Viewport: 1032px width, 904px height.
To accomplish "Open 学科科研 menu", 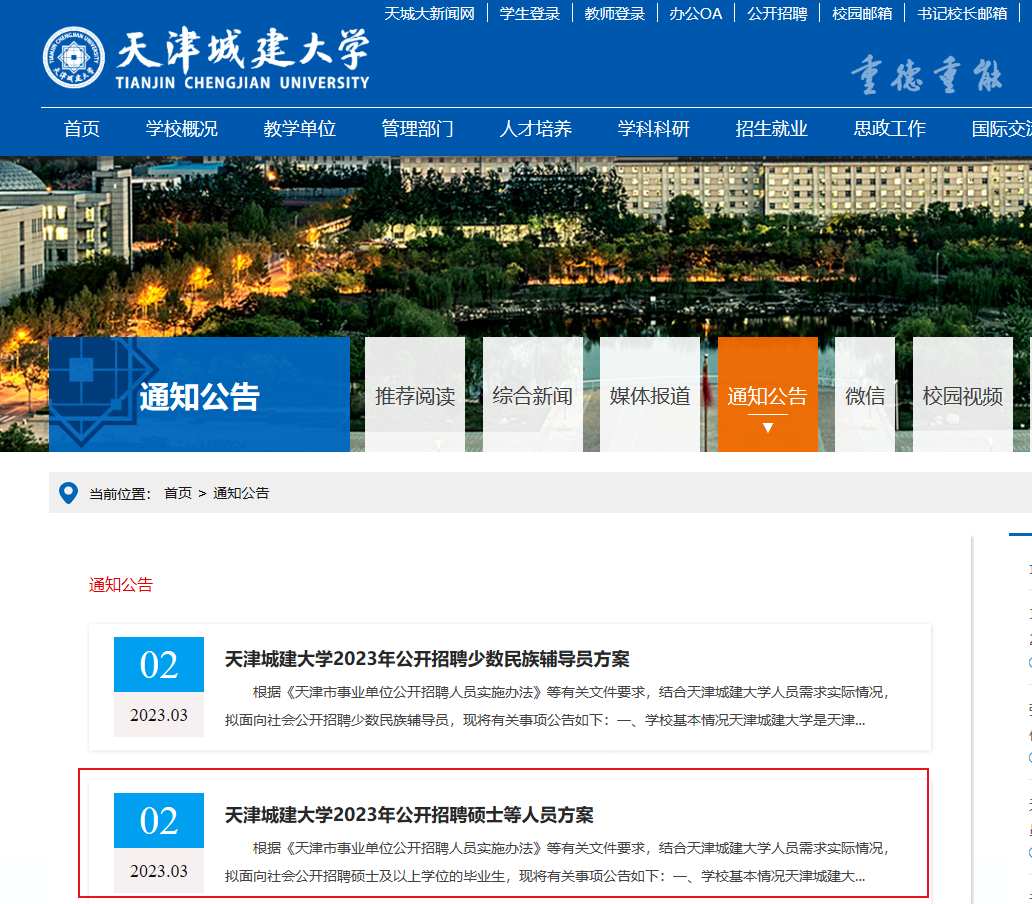I will [654, 128].
